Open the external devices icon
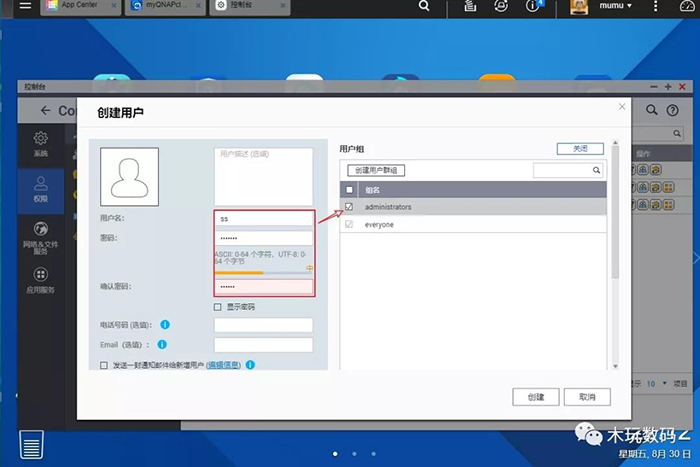Image resolution: width=700 pixels, height=467 pixels. pyautogui.click(x=501, y=6)
